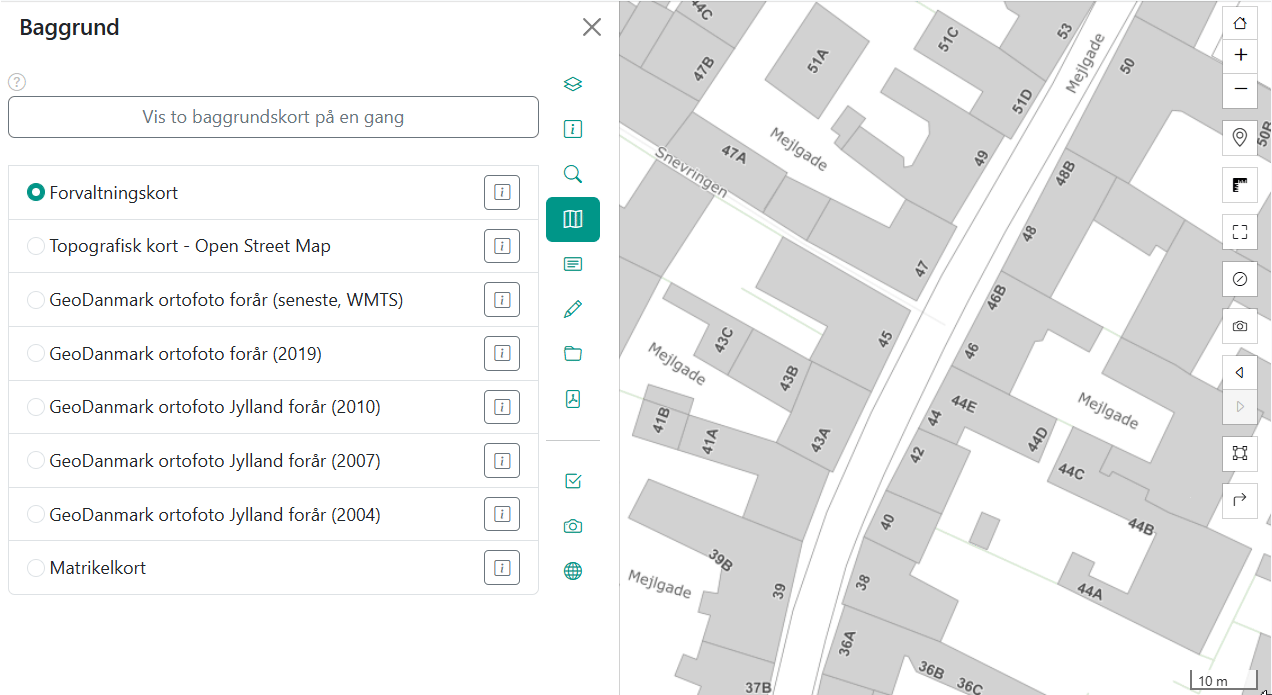Open the PDF print icon
1272x695 pixels.
coord(573,399)
